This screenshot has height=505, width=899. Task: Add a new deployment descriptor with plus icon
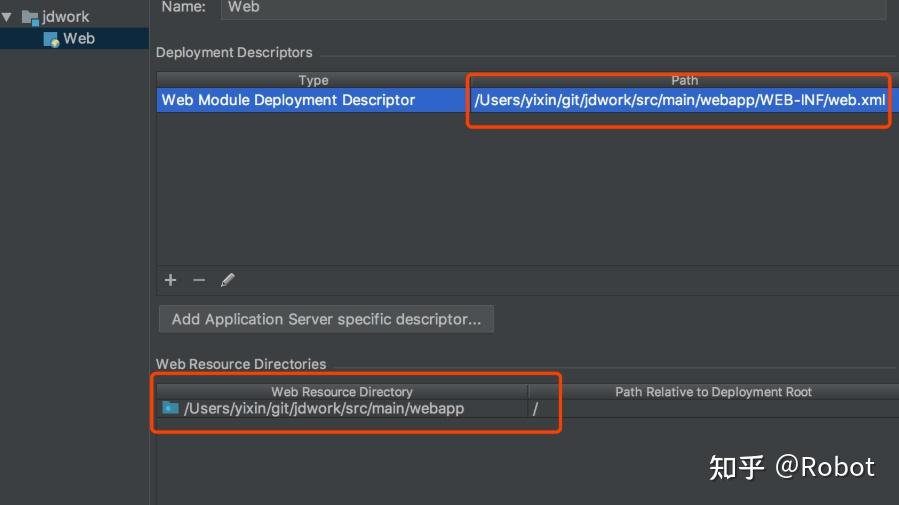[x=170, y=280]
